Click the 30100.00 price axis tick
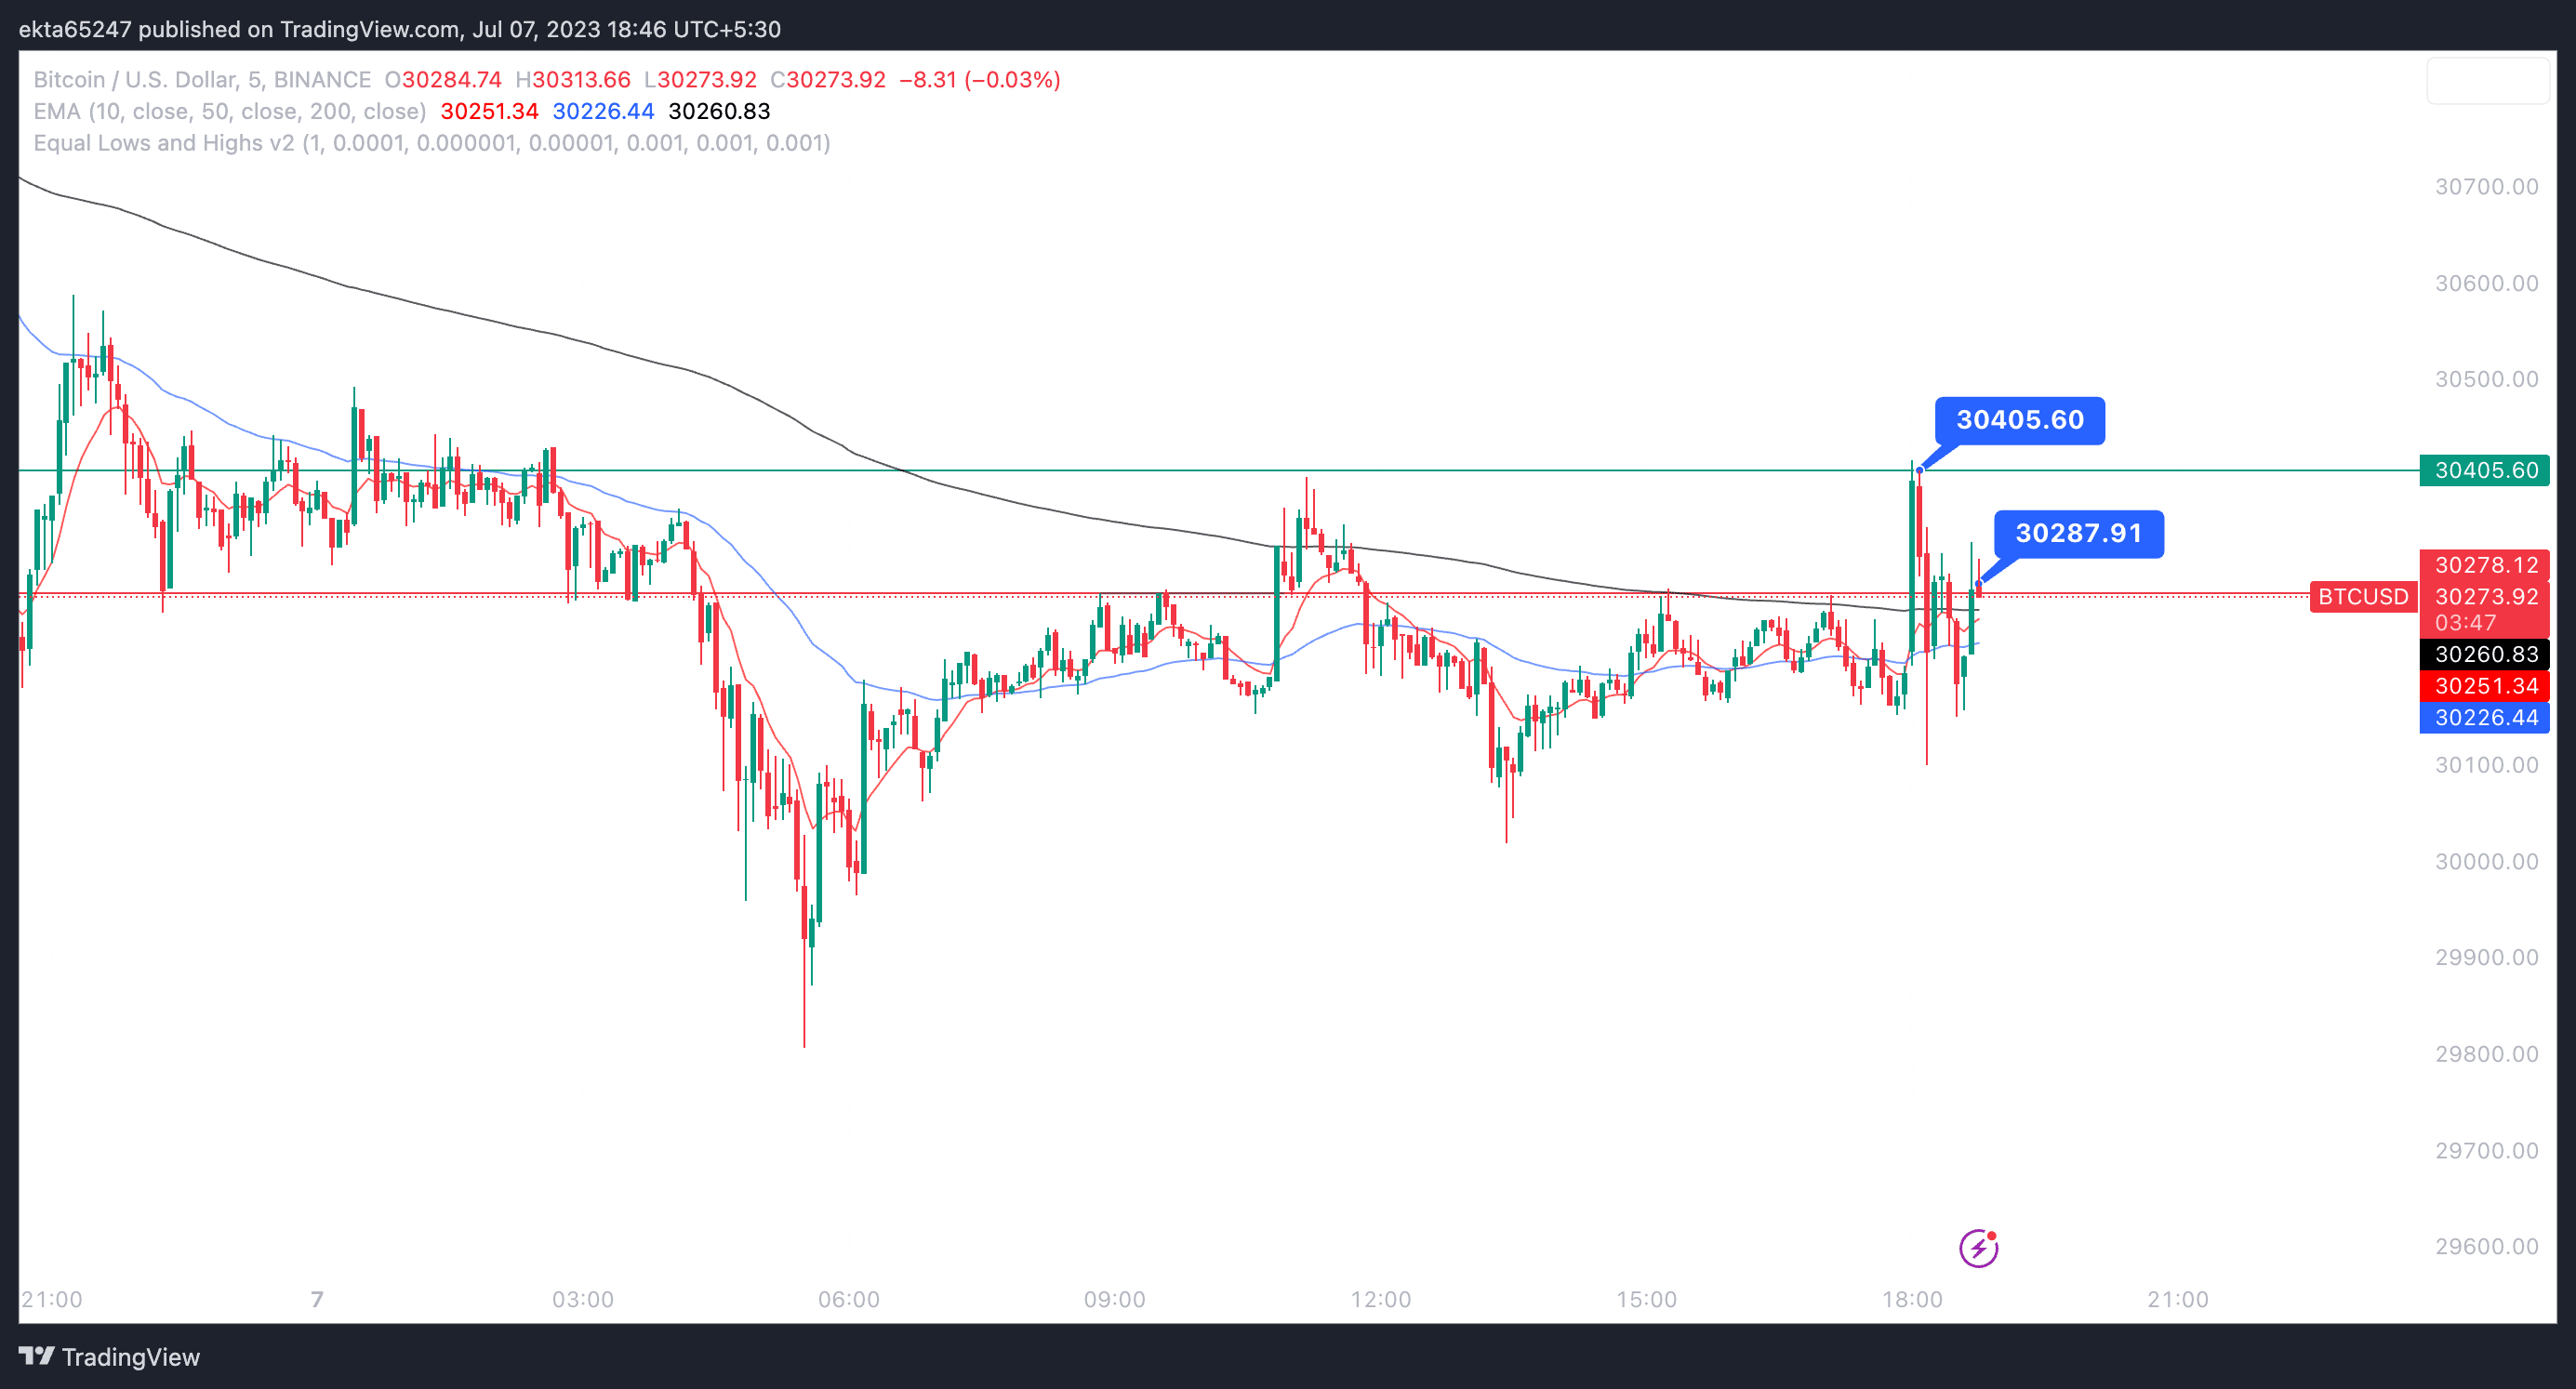The width and height of the screenshot is (2576, 1389). [2486, 765]
